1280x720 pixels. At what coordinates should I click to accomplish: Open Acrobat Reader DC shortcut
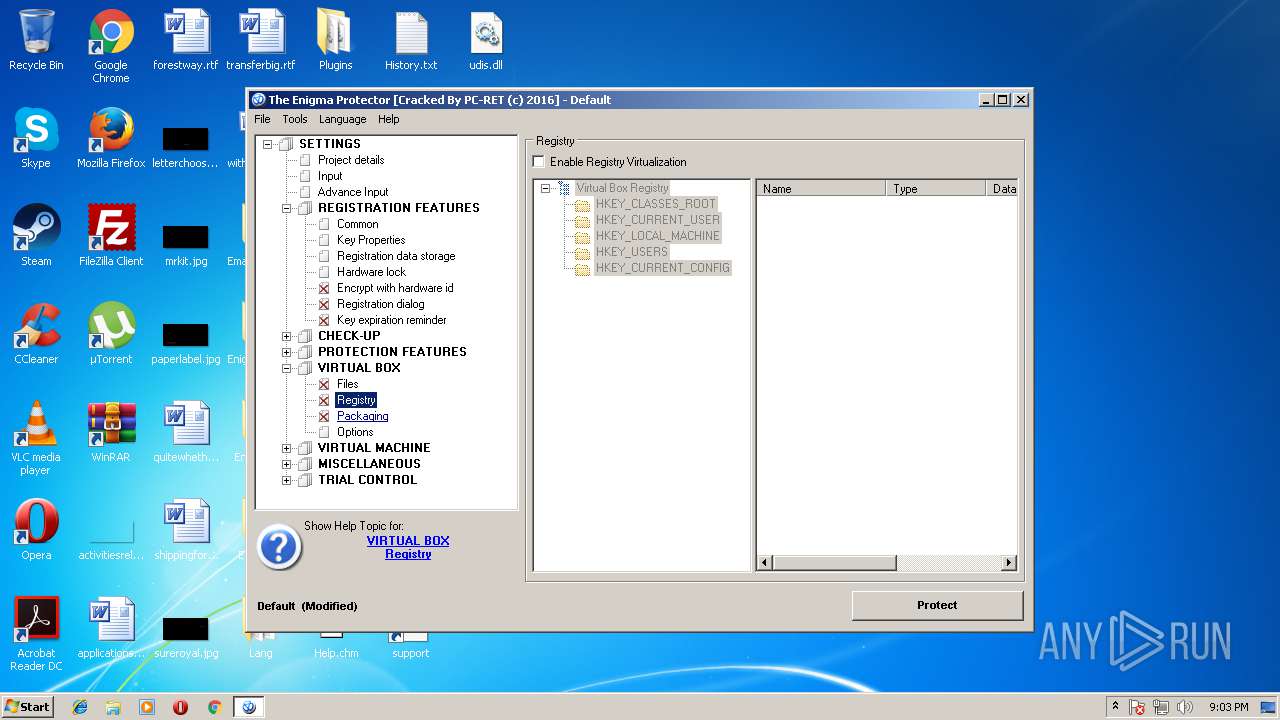click(36, 634)
